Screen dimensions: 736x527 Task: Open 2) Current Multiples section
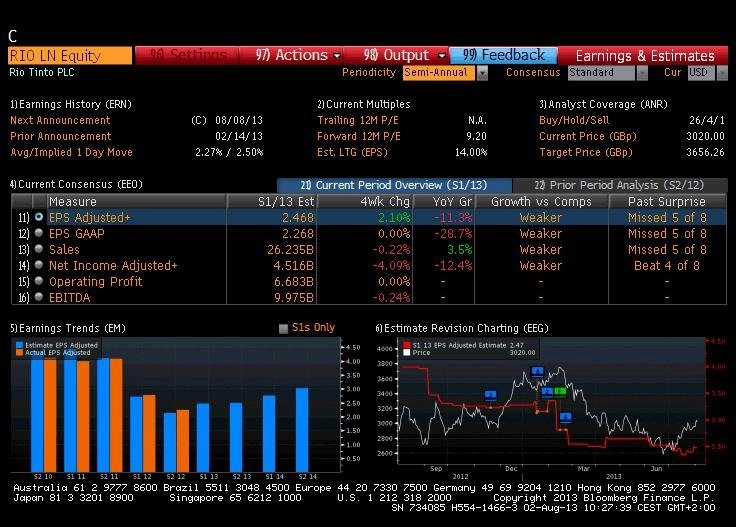pyautogui.click(x=363, y=104)
